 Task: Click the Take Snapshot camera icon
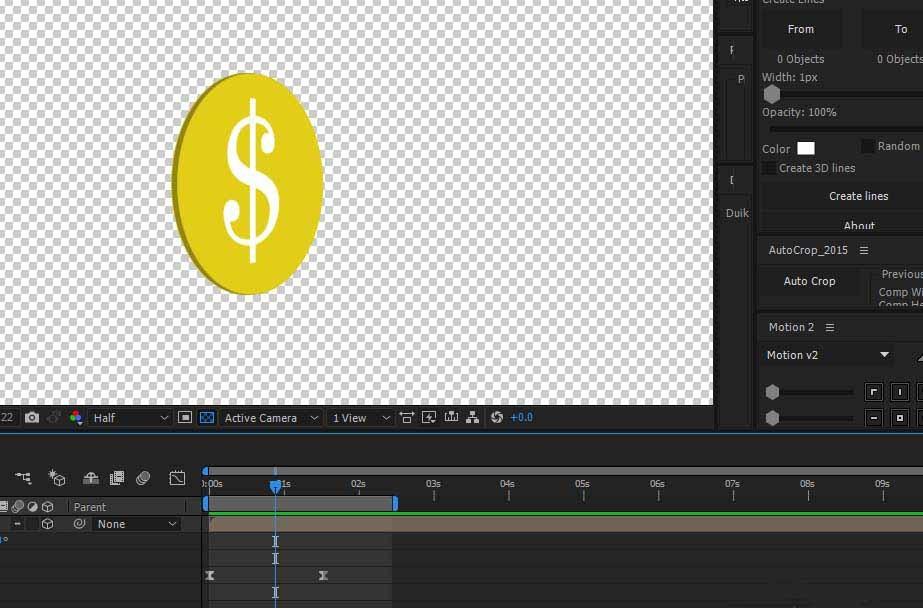pos(32,418)
